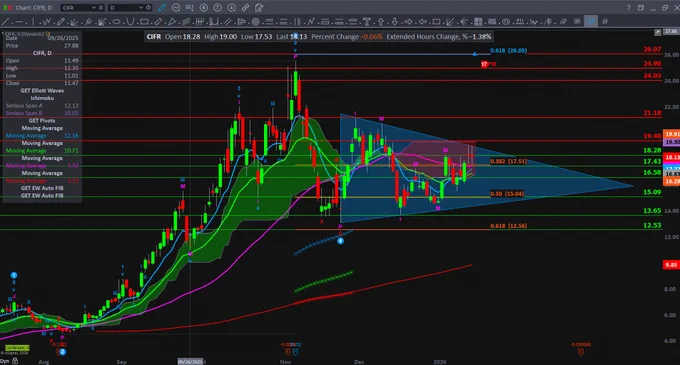Viewport: 680px width, 365px height.
Task: Click the 21.18 resistance level label
Action: coord(652,113)
